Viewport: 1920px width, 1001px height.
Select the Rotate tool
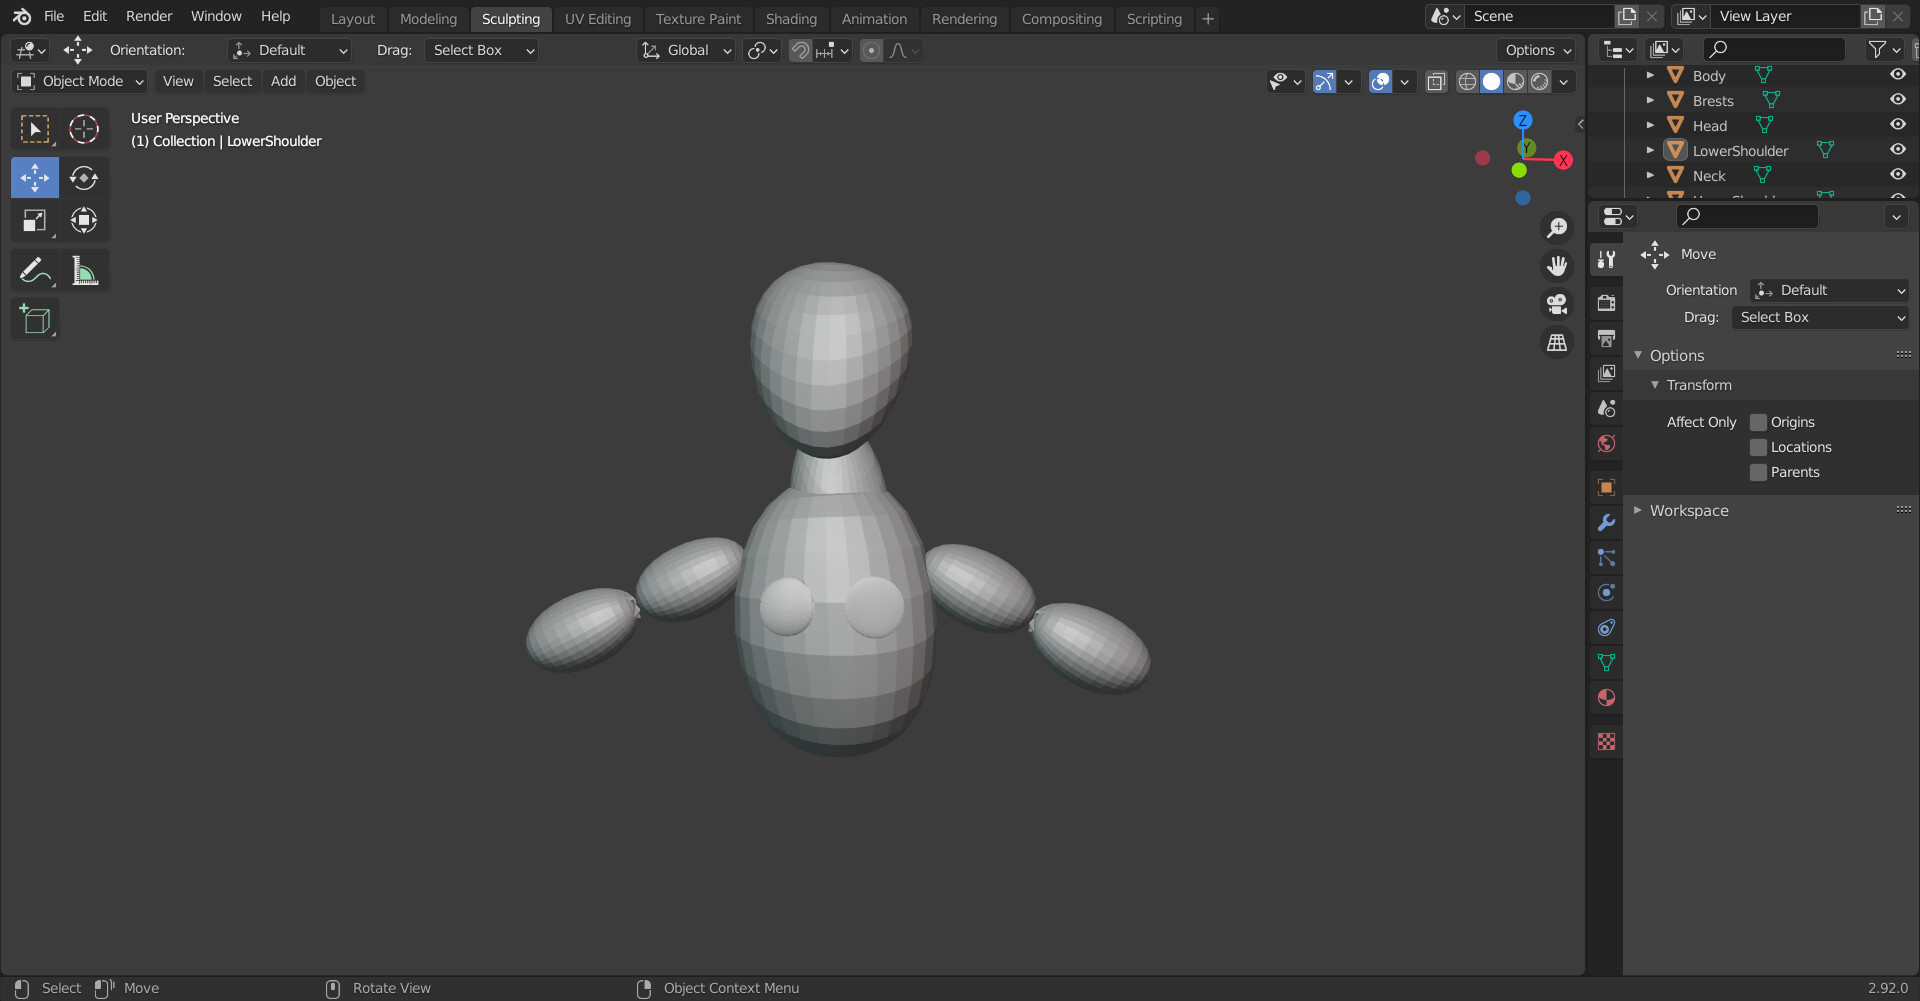(x=83, y=177)
